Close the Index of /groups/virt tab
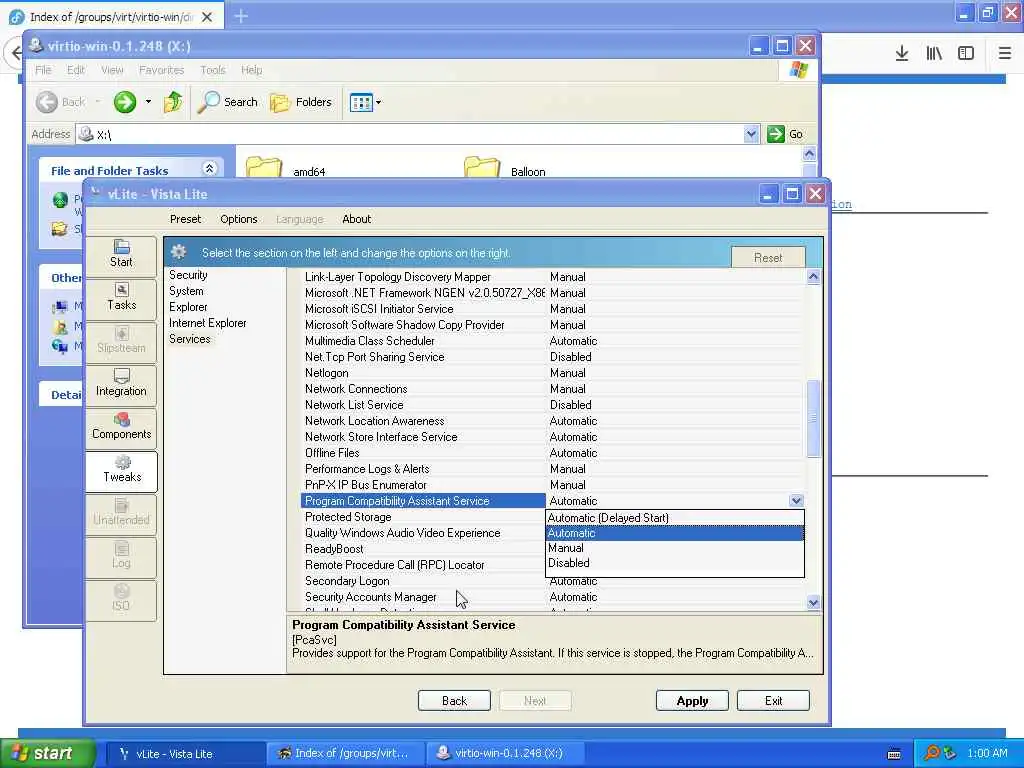The image size is (1024, 768). [207, 17]
